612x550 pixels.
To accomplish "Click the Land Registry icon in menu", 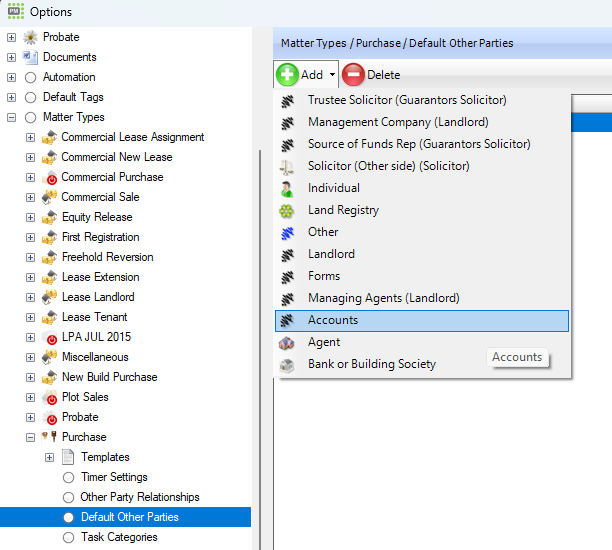I will point(287,210).
